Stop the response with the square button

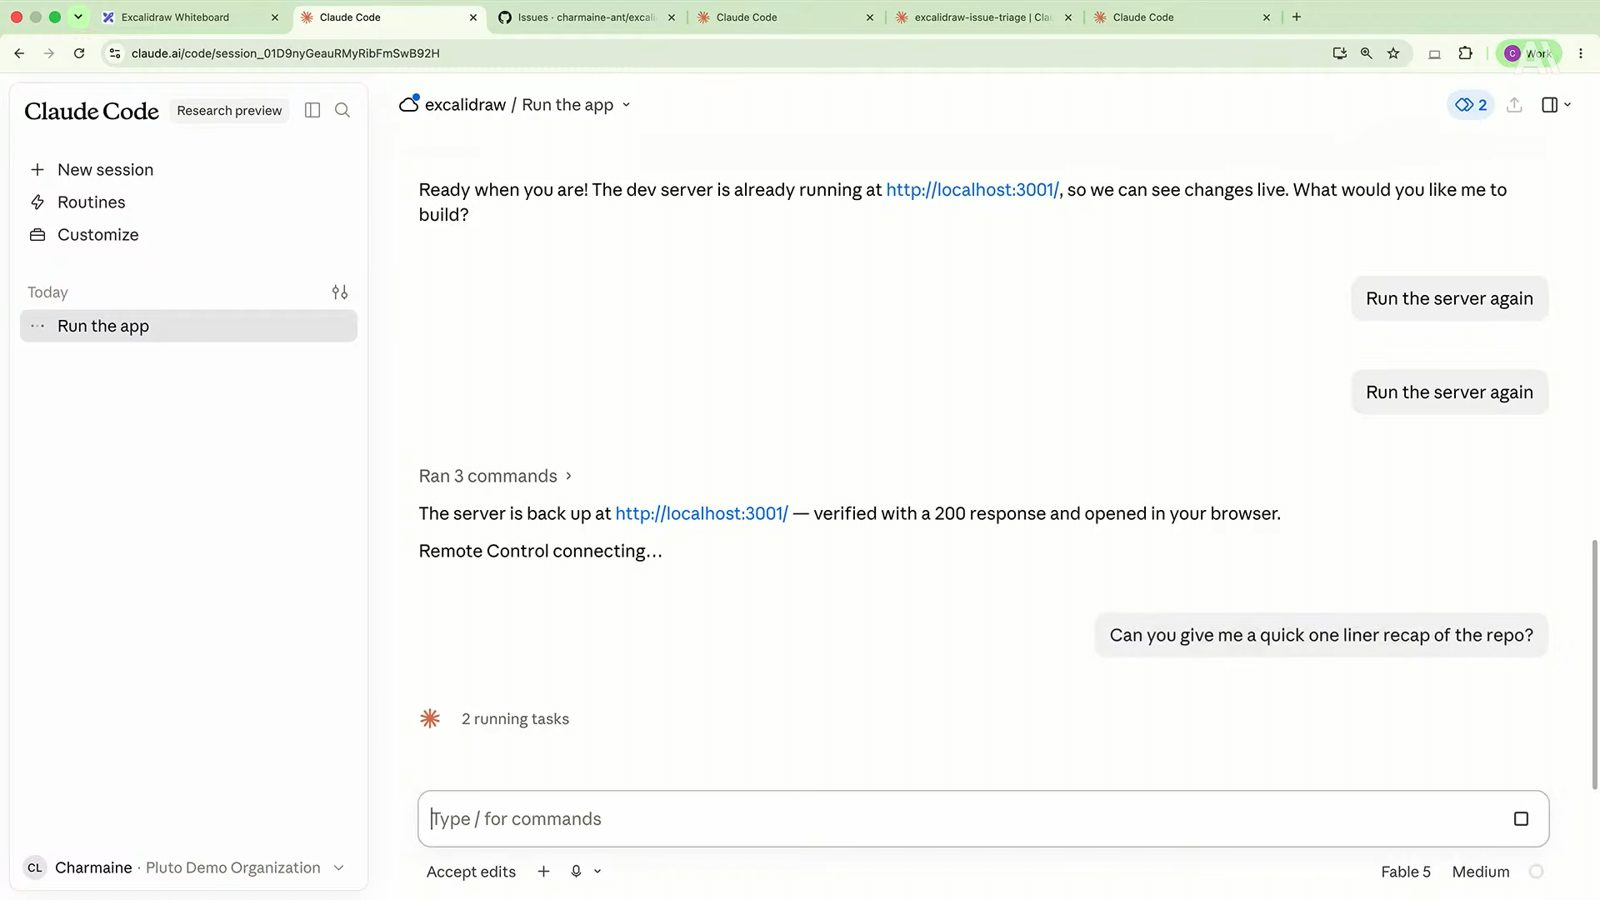[1521, 819]
